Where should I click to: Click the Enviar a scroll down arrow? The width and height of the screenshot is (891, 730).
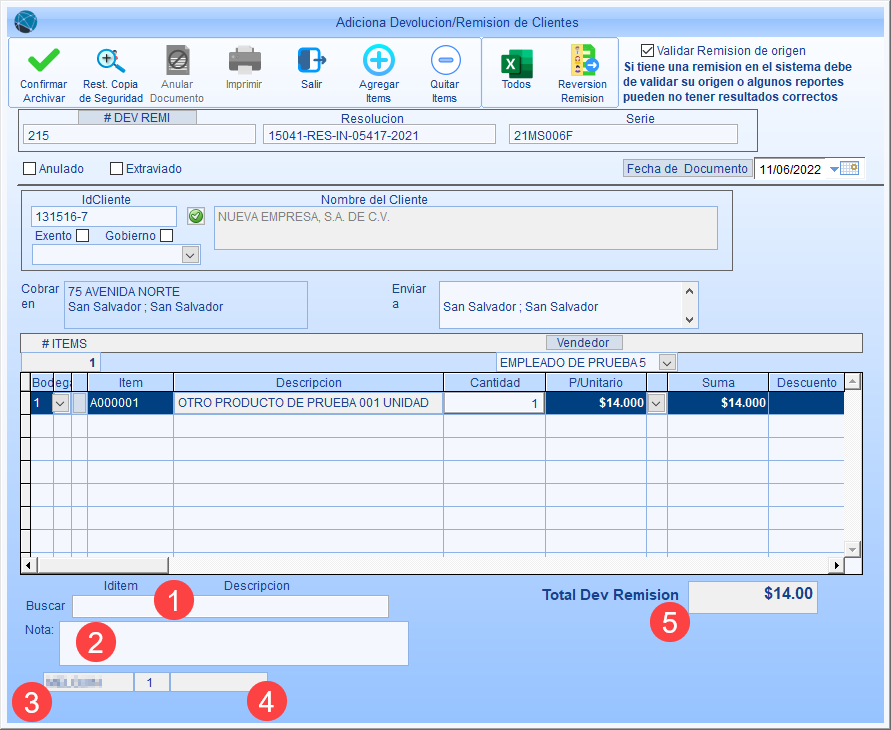click(x=689, y=320)
